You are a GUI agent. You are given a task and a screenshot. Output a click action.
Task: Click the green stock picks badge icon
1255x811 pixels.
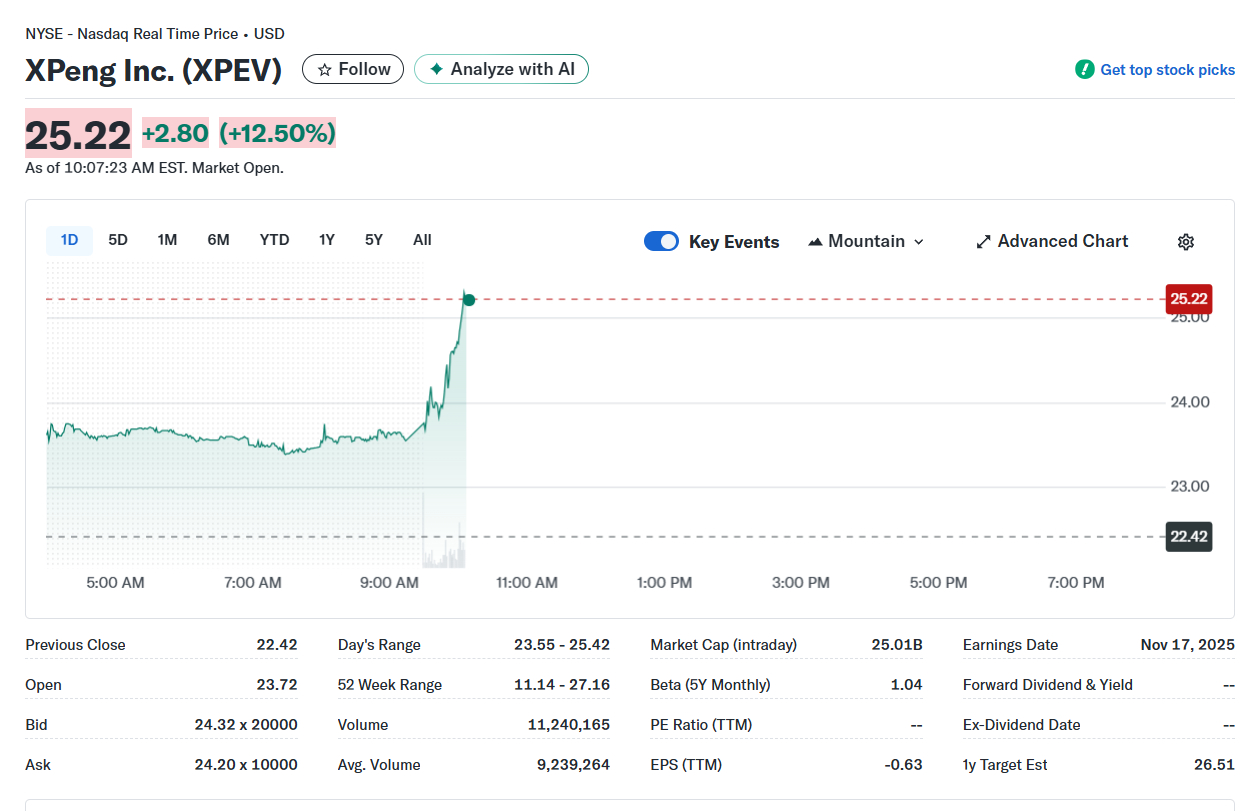click(1085, 69)
